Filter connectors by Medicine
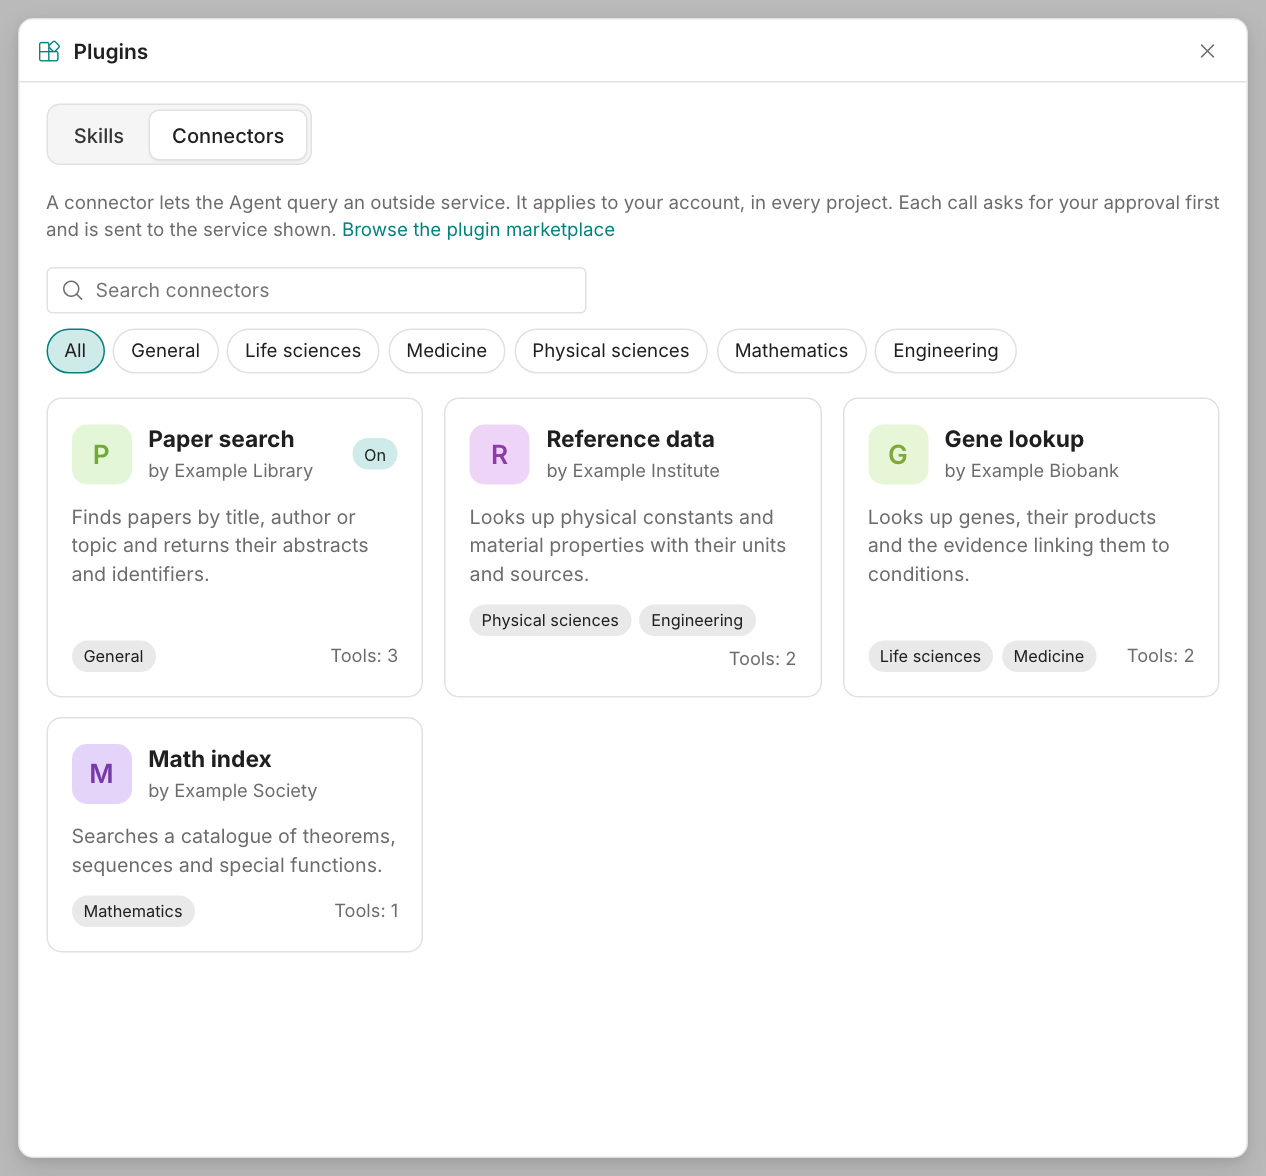The image size is (1266, 1176). coord(446,351)
